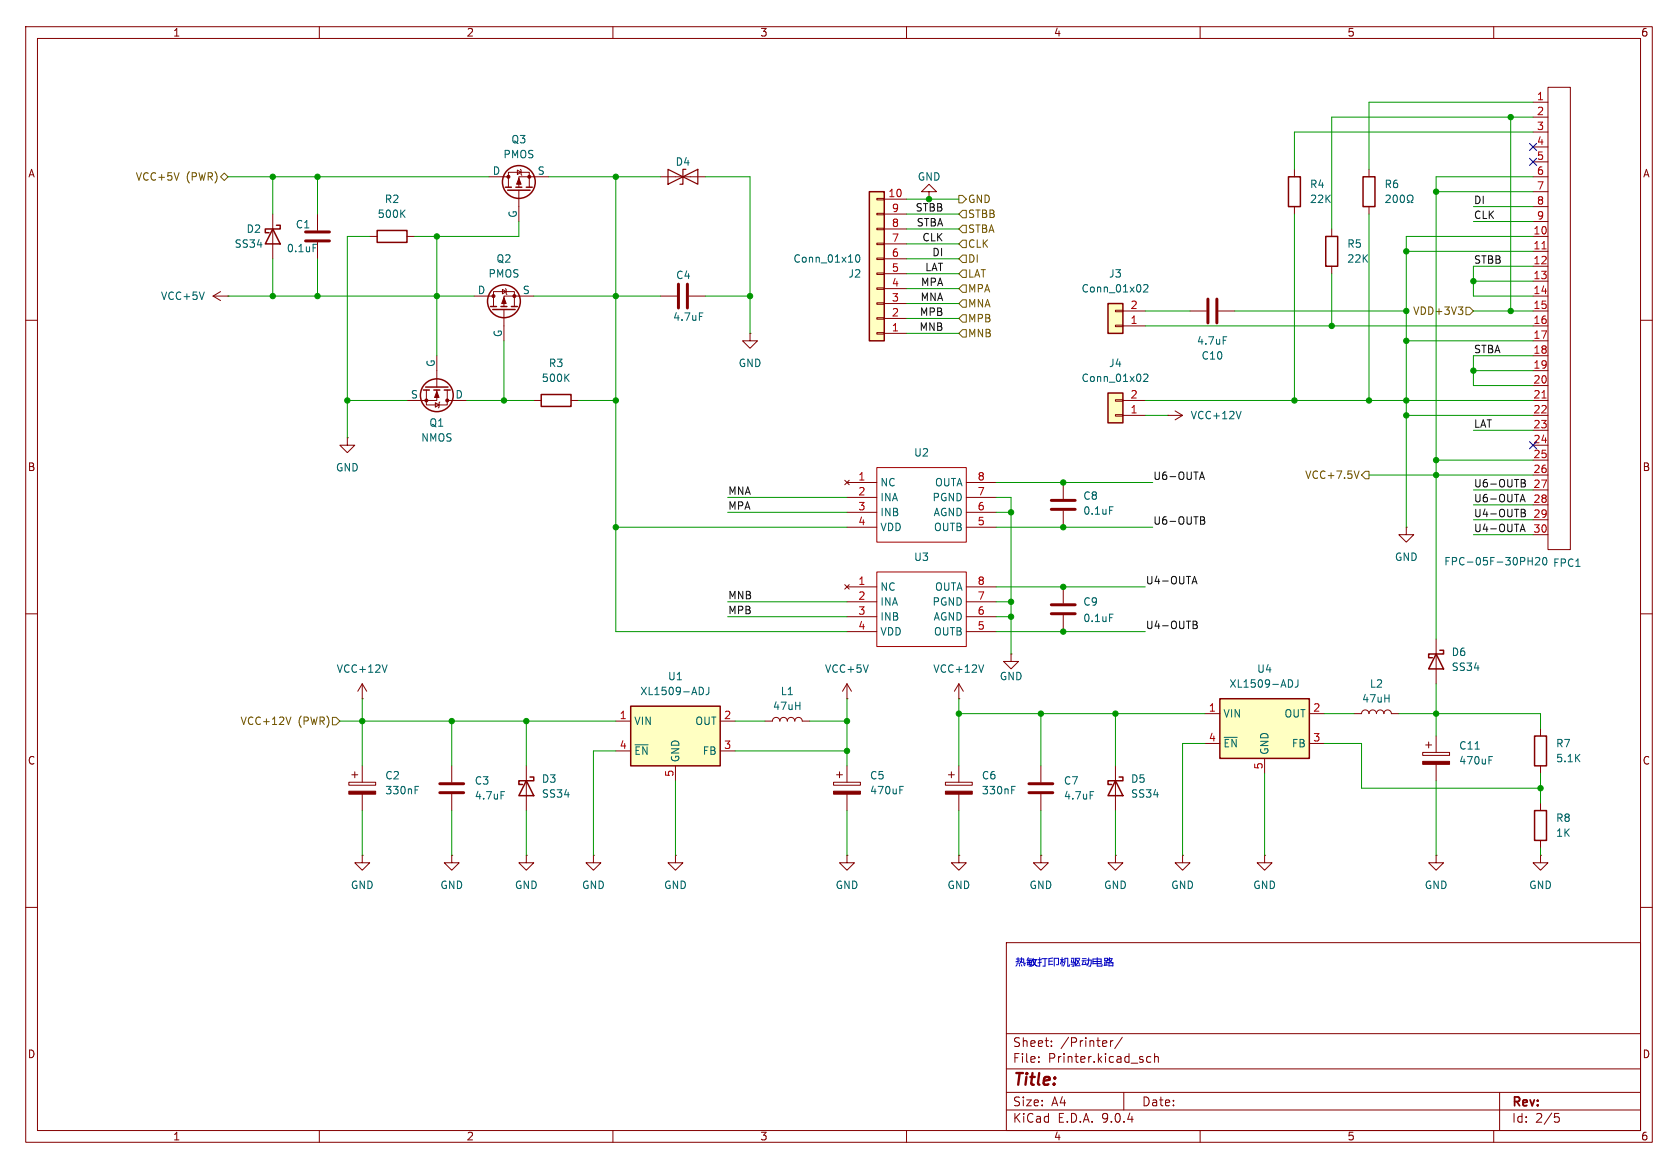Image resolution: width=1673 pixels, height=1170 pixels.
Task: Select the Q3 PMOS transistor symbol
Action: click(x=518, y=181)
